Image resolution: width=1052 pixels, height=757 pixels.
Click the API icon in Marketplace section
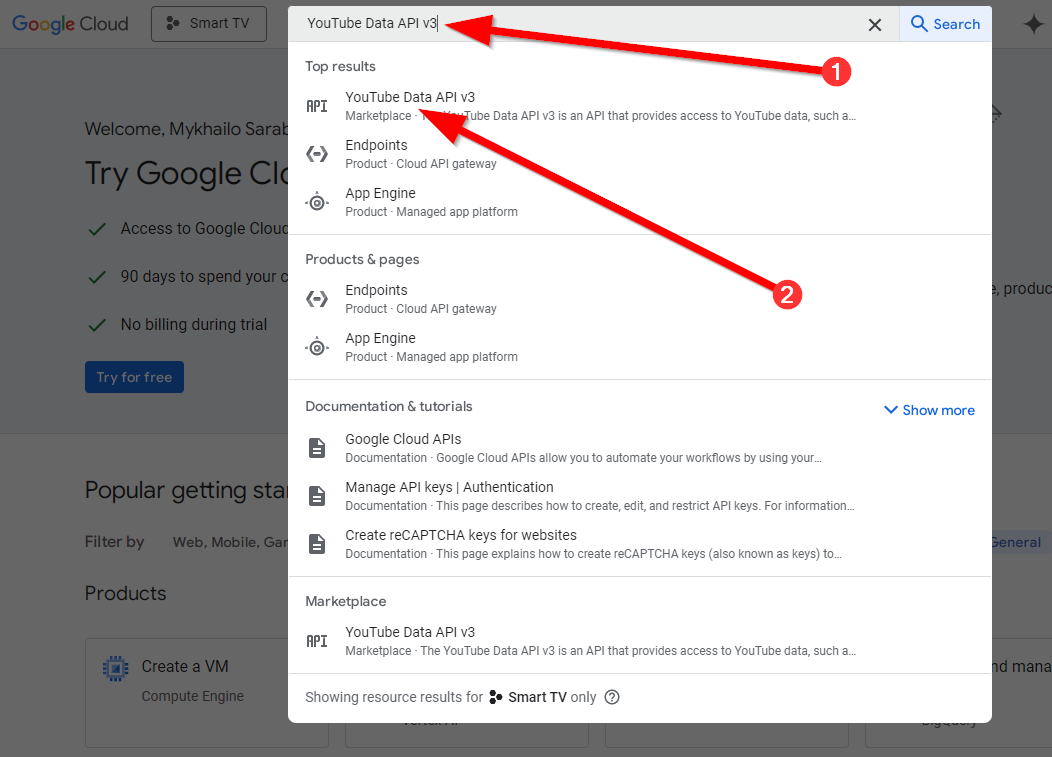click(317, 641)
